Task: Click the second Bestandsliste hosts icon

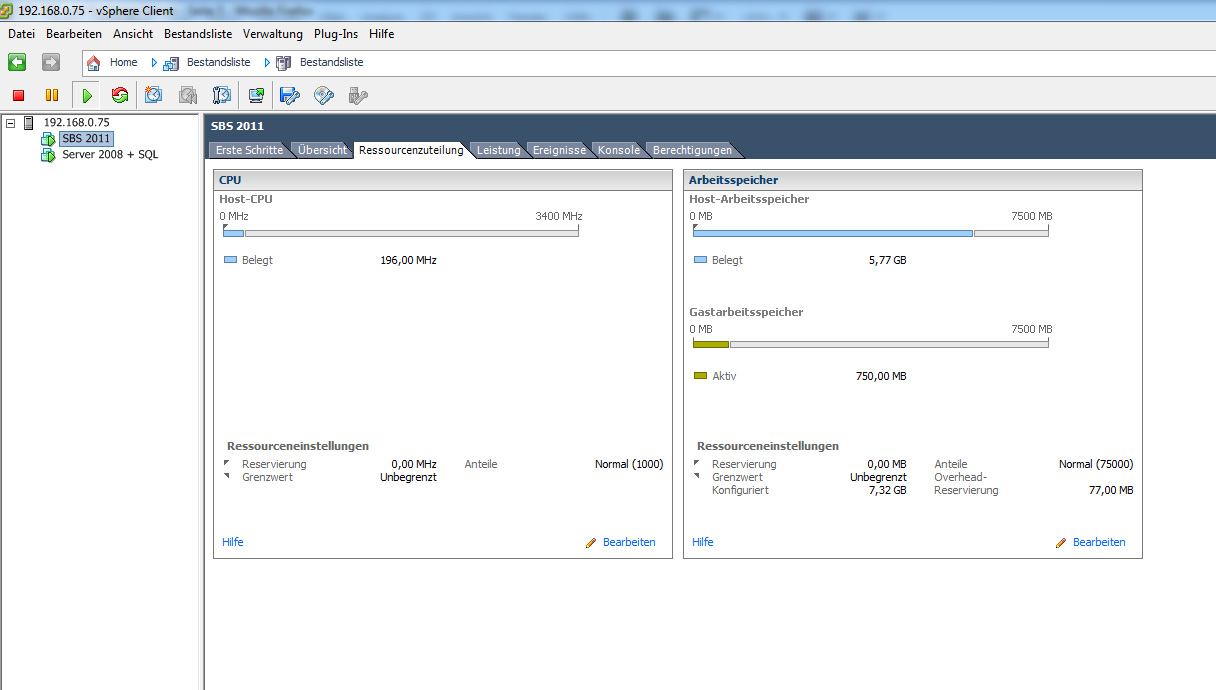Action: (x=284, y=62)
